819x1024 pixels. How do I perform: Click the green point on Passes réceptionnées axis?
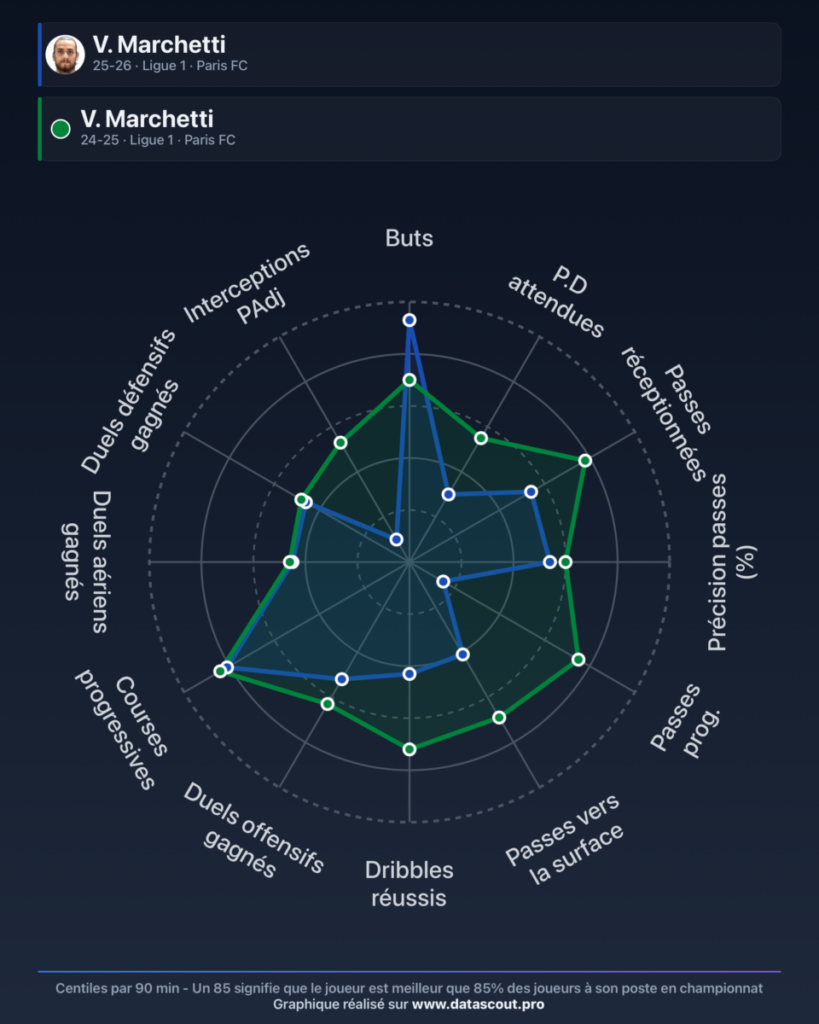click(585, 460)
